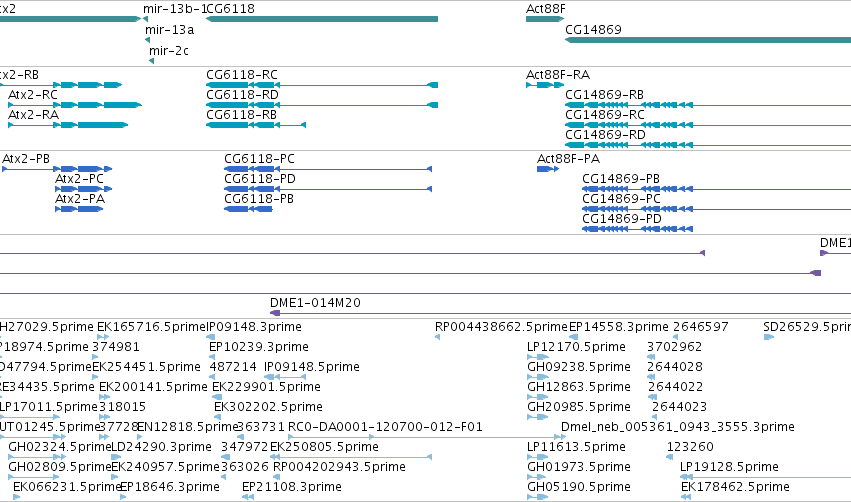Click the EK178462.5prime label
The image size is (851, 502).
735,488
